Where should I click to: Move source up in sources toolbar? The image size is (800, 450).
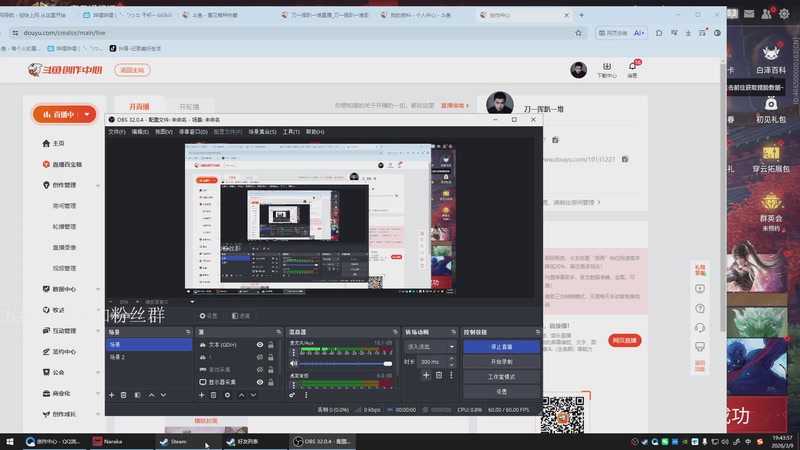(241, 395)
